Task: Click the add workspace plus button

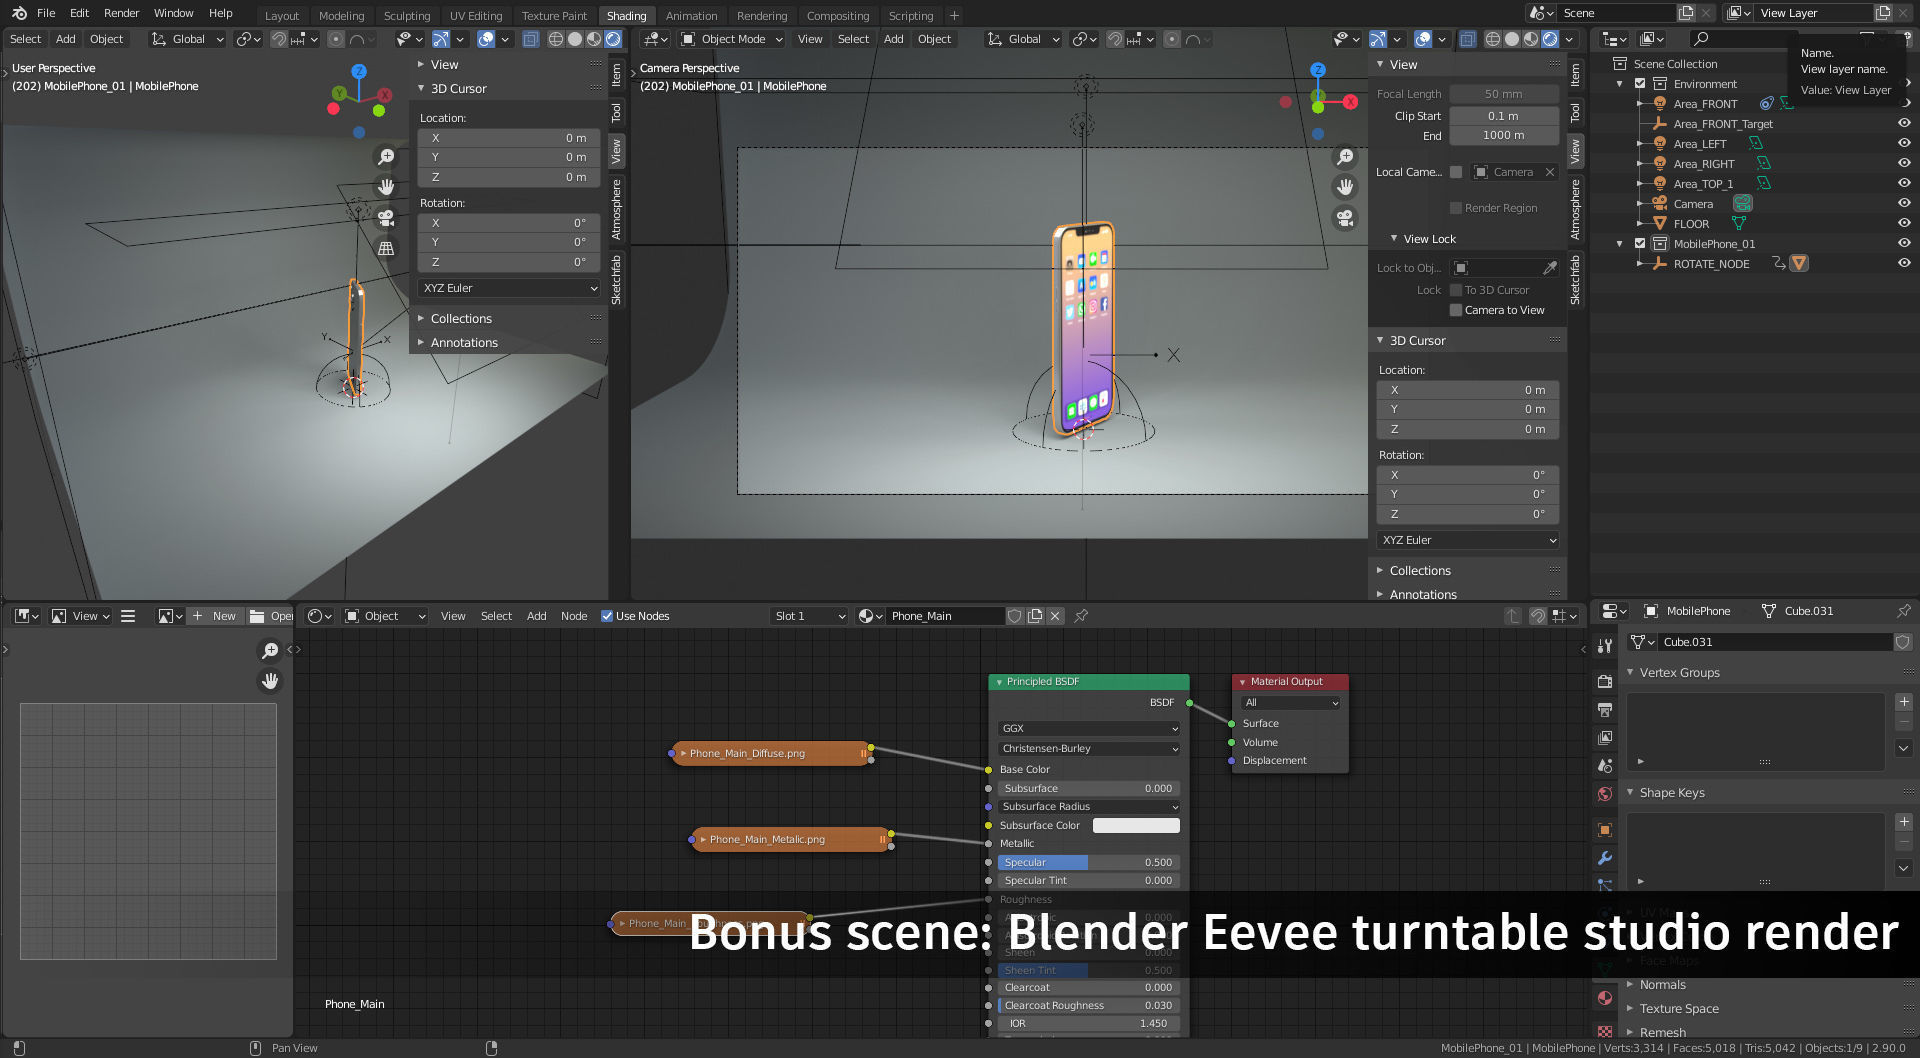Action: [954, 16]
